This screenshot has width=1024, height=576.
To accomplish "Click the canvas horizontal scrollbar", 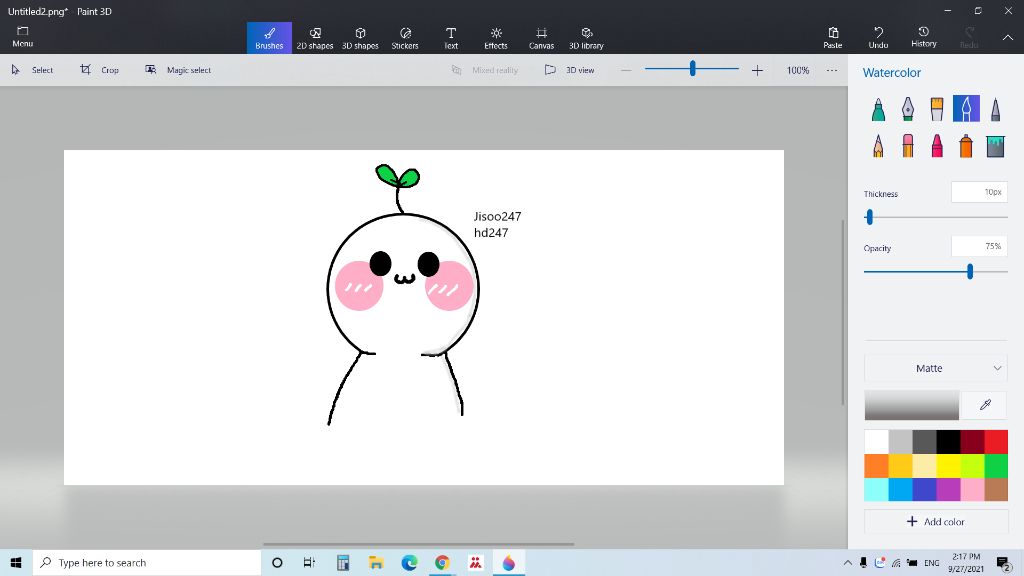I will [419, 543].
